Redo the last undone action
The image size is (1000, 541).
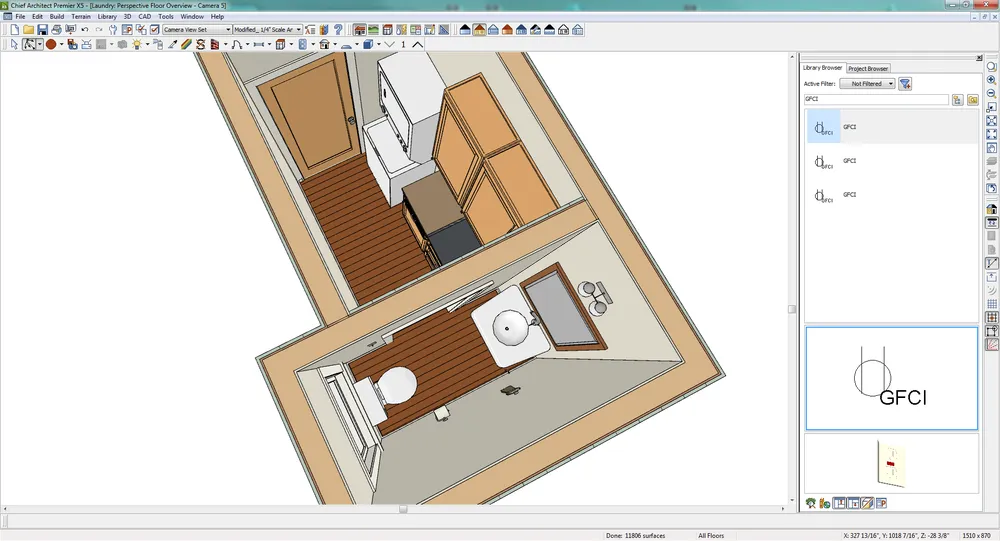point(99,30)
